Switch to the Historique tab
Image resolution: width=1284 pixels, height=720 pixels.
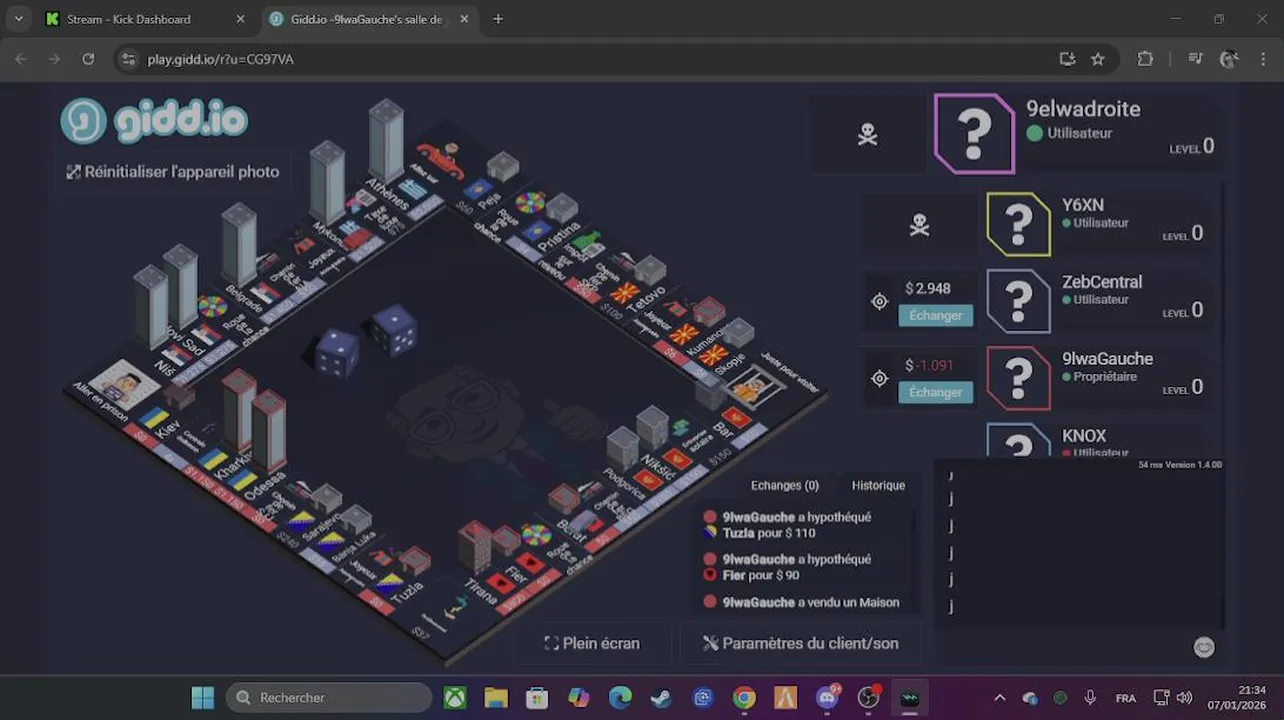pos(878,485)
